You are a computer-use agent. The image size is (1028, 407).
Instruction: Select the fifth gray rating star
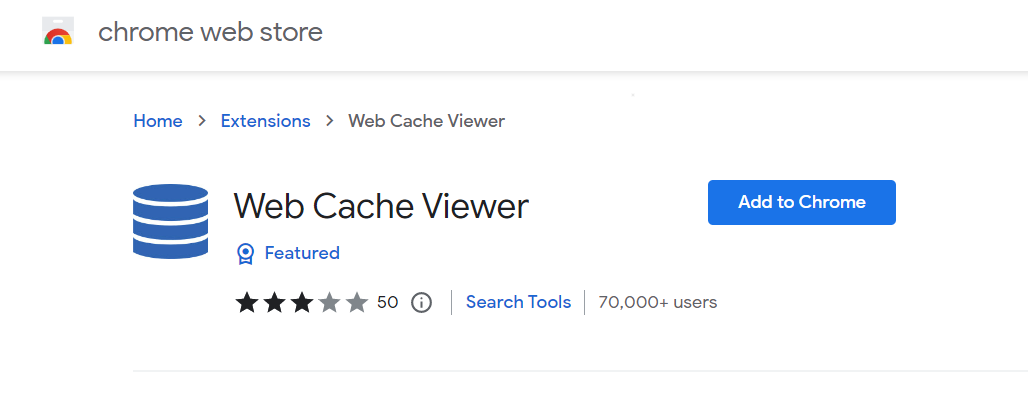tap(357, 302)
